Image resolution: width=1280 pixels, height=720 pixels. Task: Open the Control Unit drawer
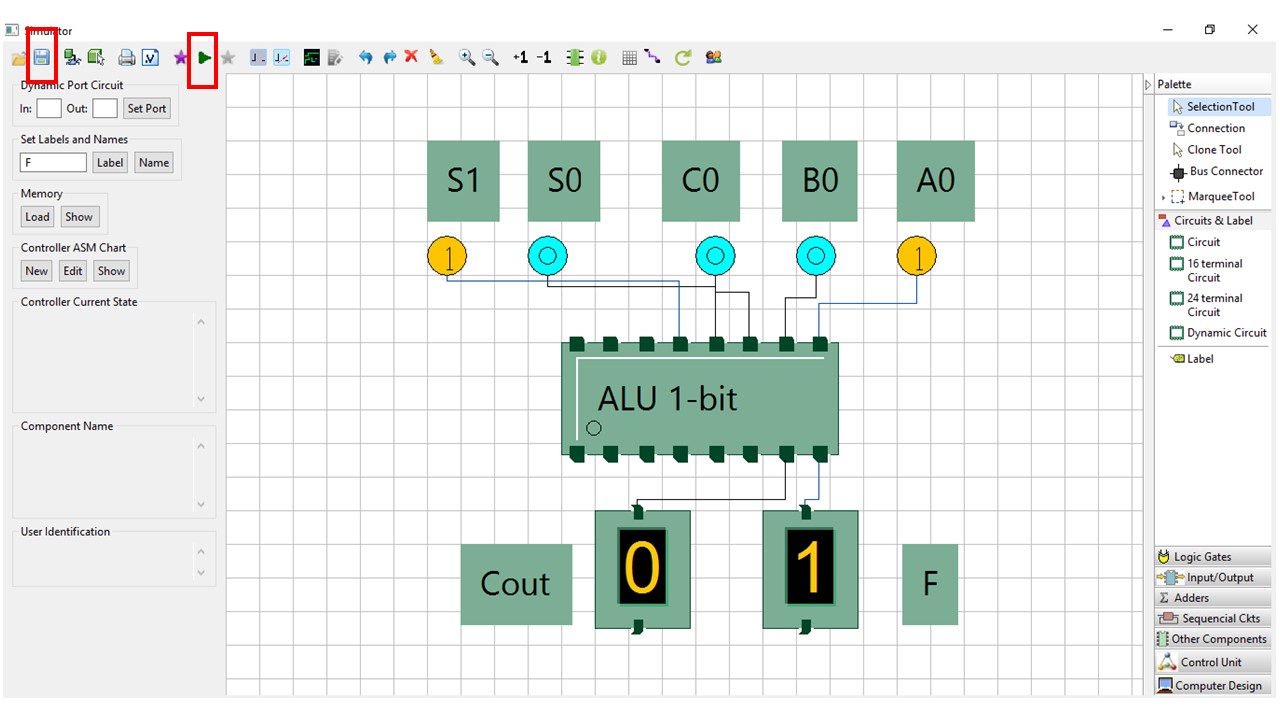point(1213,662)
